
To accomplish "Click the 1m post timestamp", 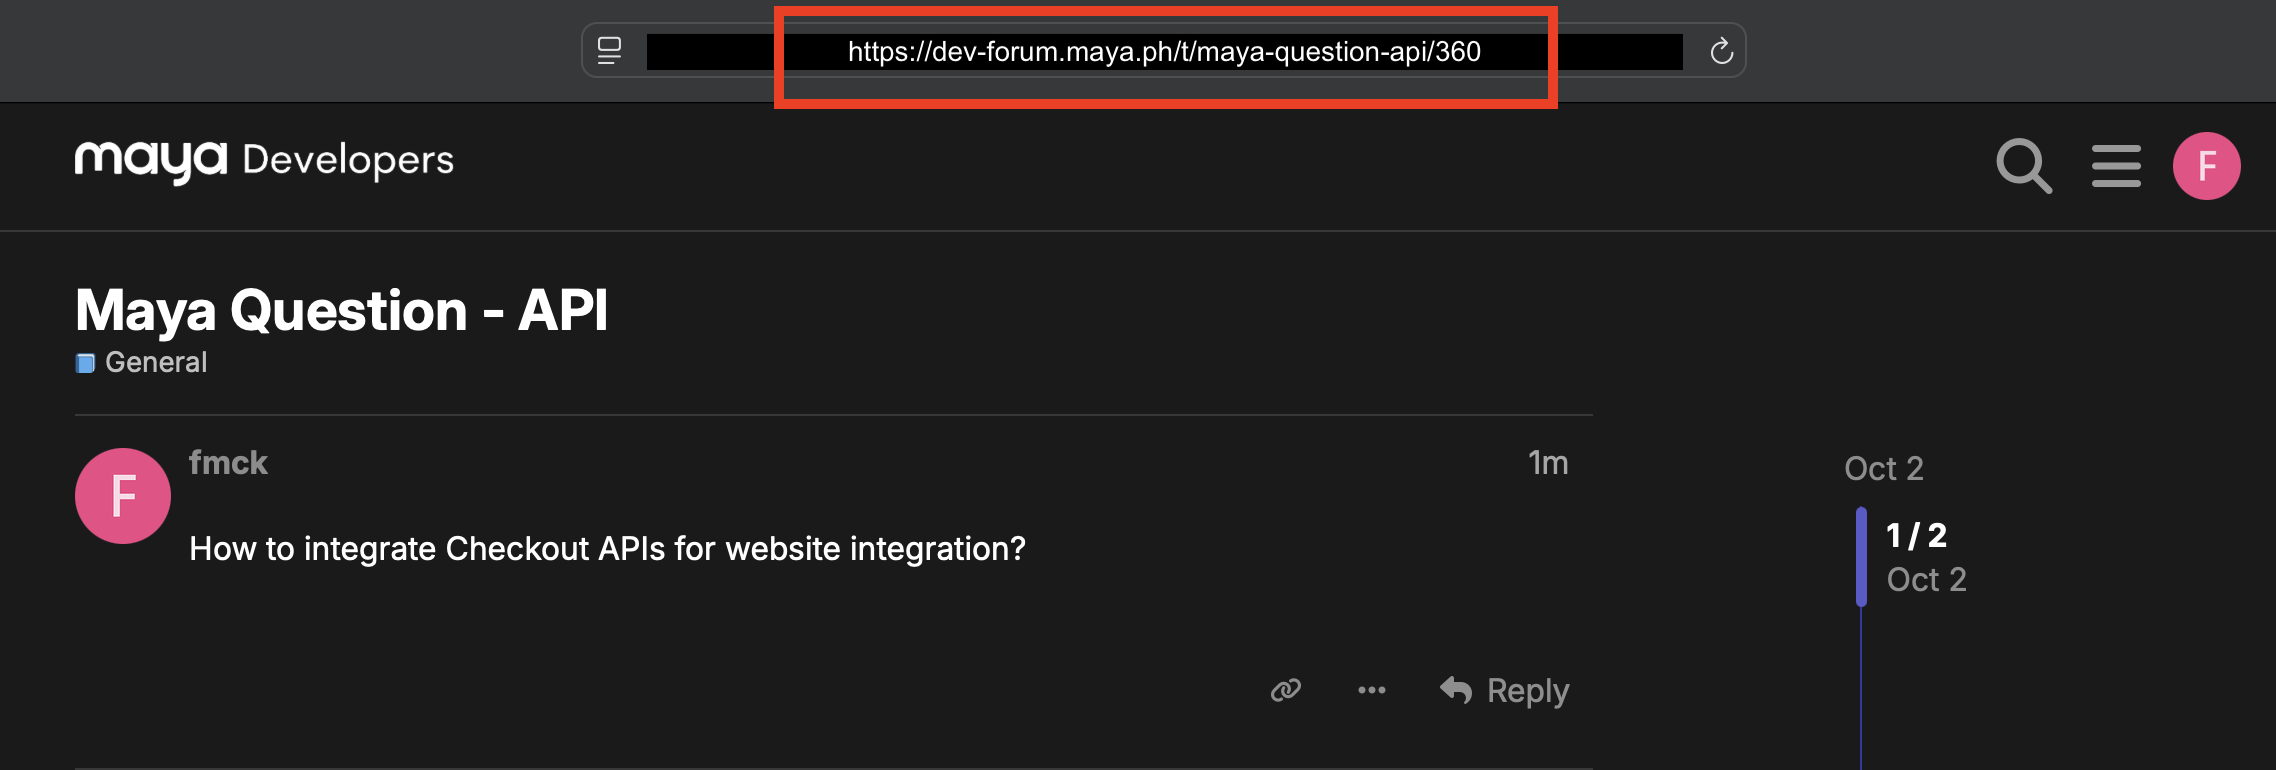I will click(1547, 463).
